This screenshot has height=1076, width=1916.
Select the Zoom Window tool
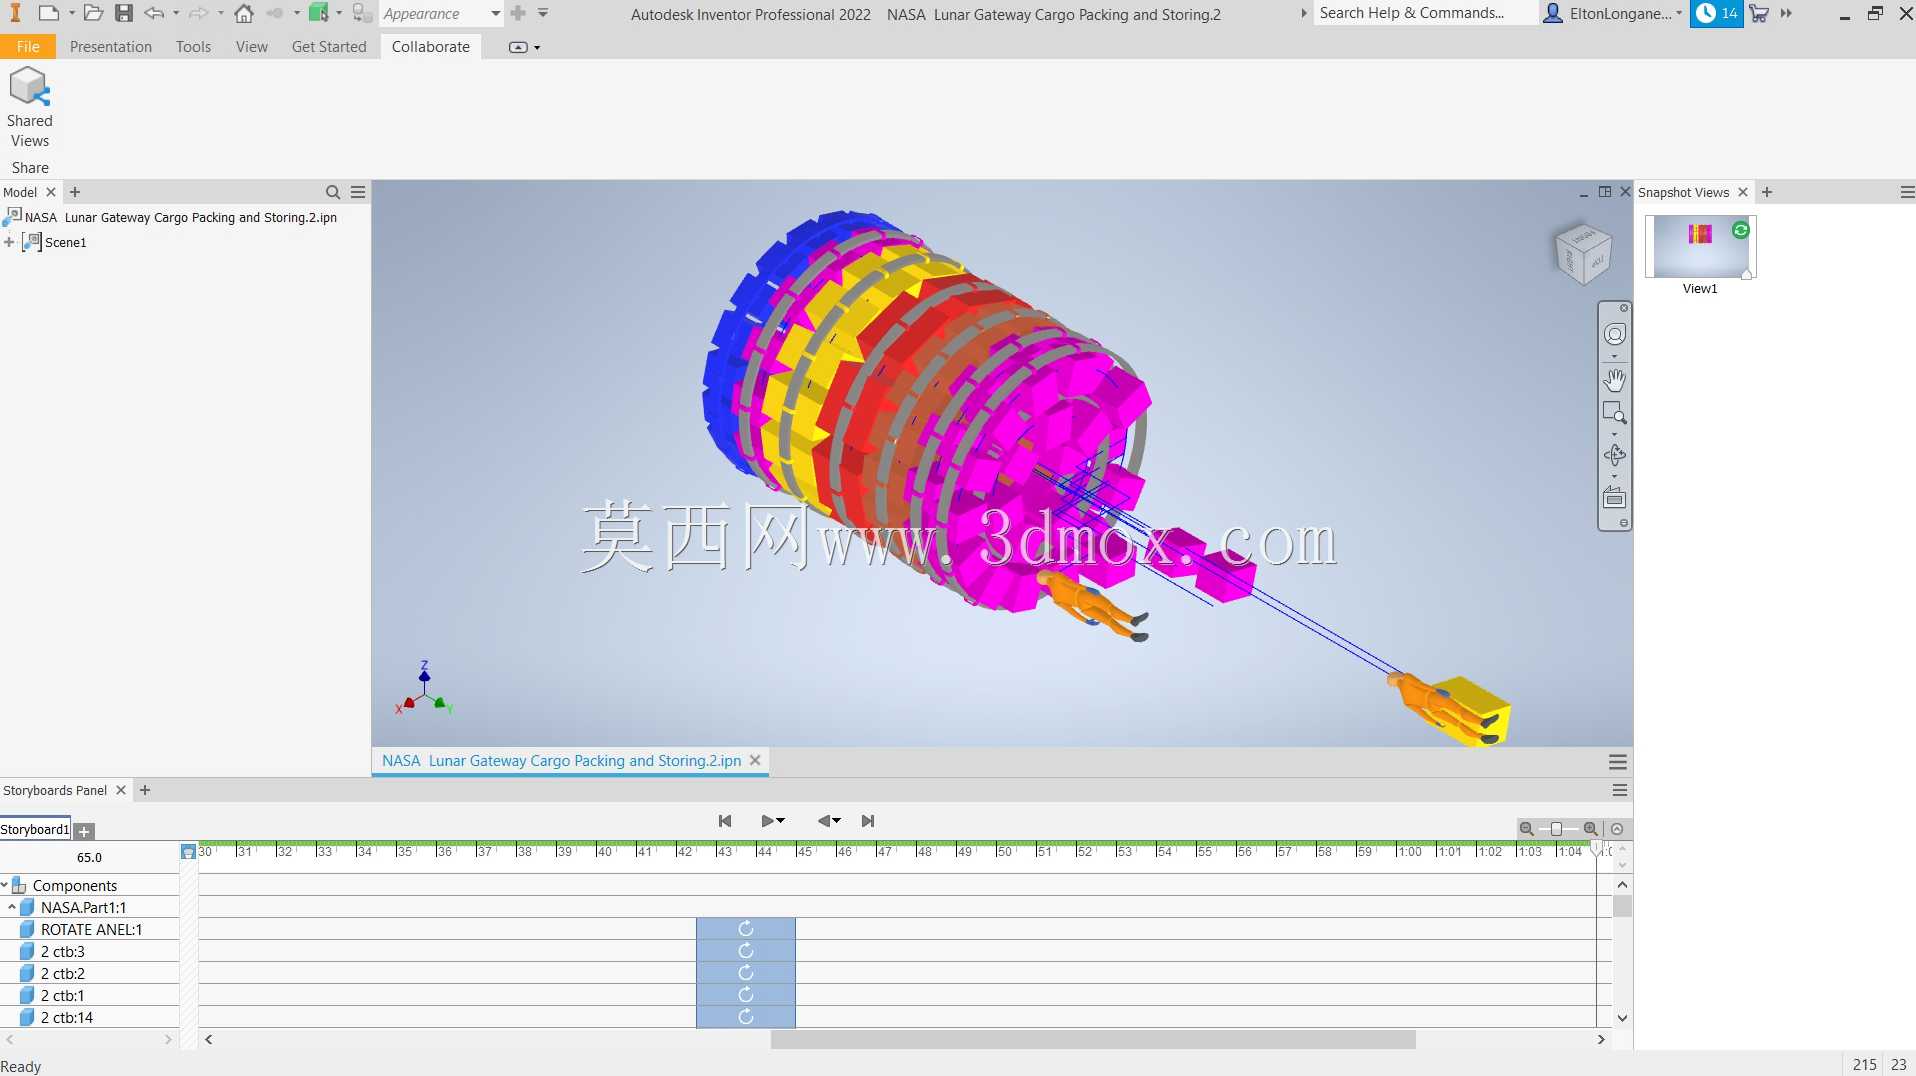pos(1615,413)
